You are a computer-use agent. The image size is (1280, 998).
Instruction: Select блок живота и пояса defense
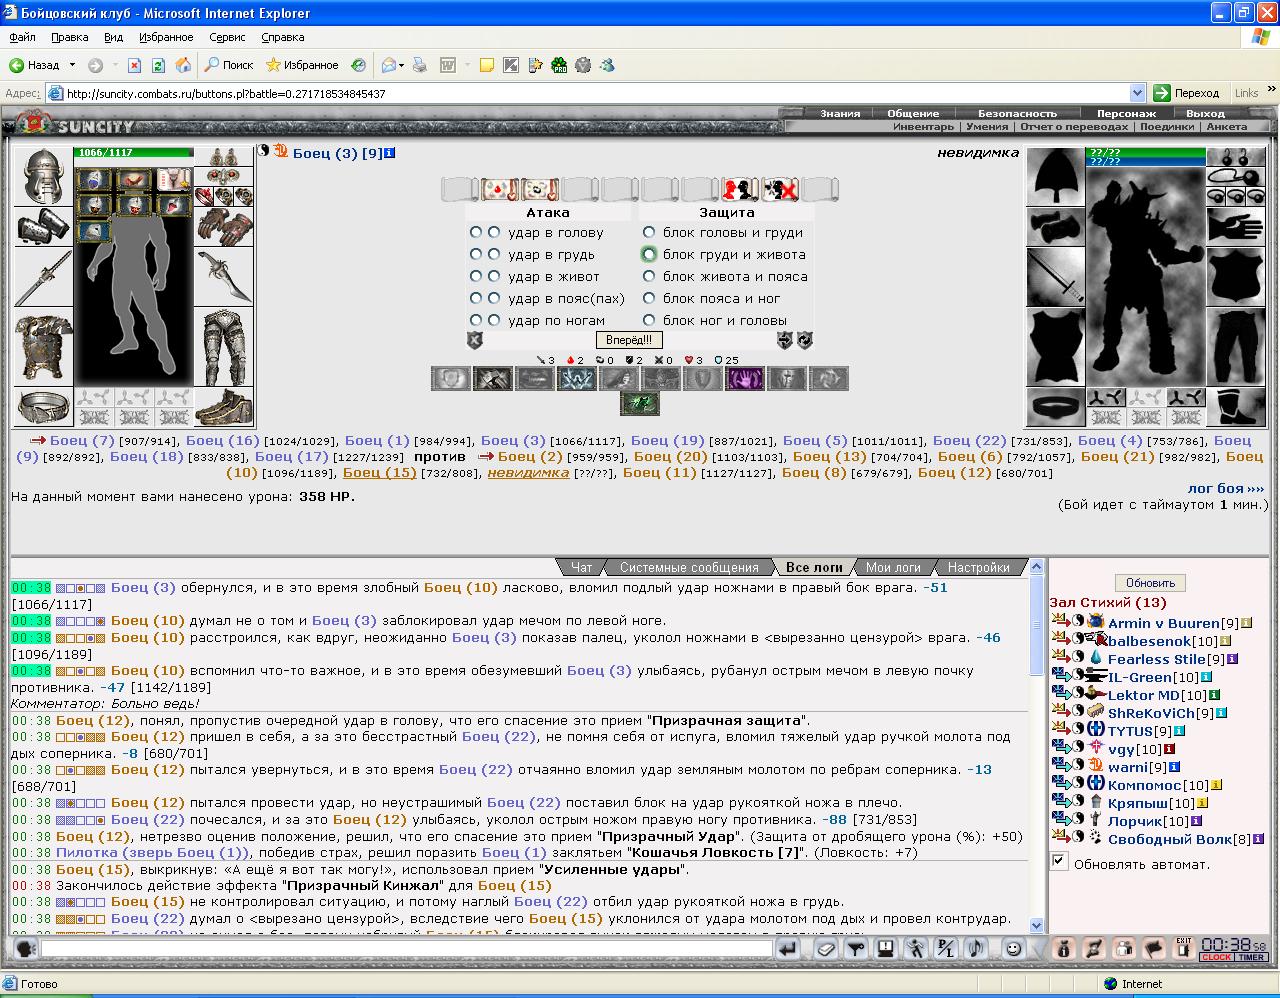(x=649, y=276)
